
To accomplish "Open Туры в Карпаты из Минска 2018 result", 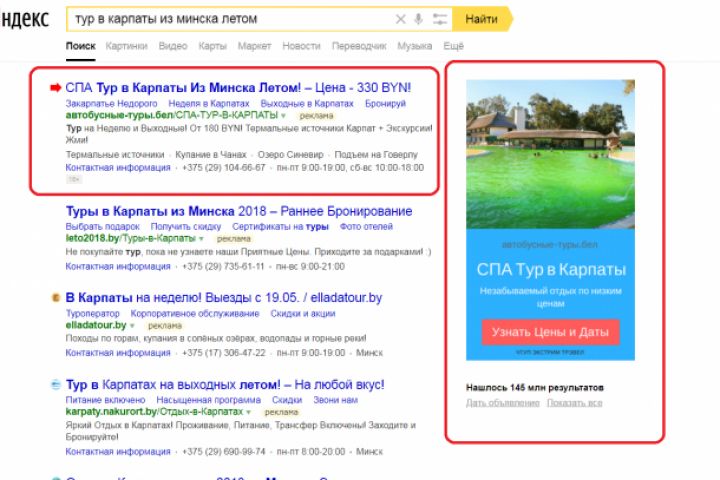I will click(239, 211).
